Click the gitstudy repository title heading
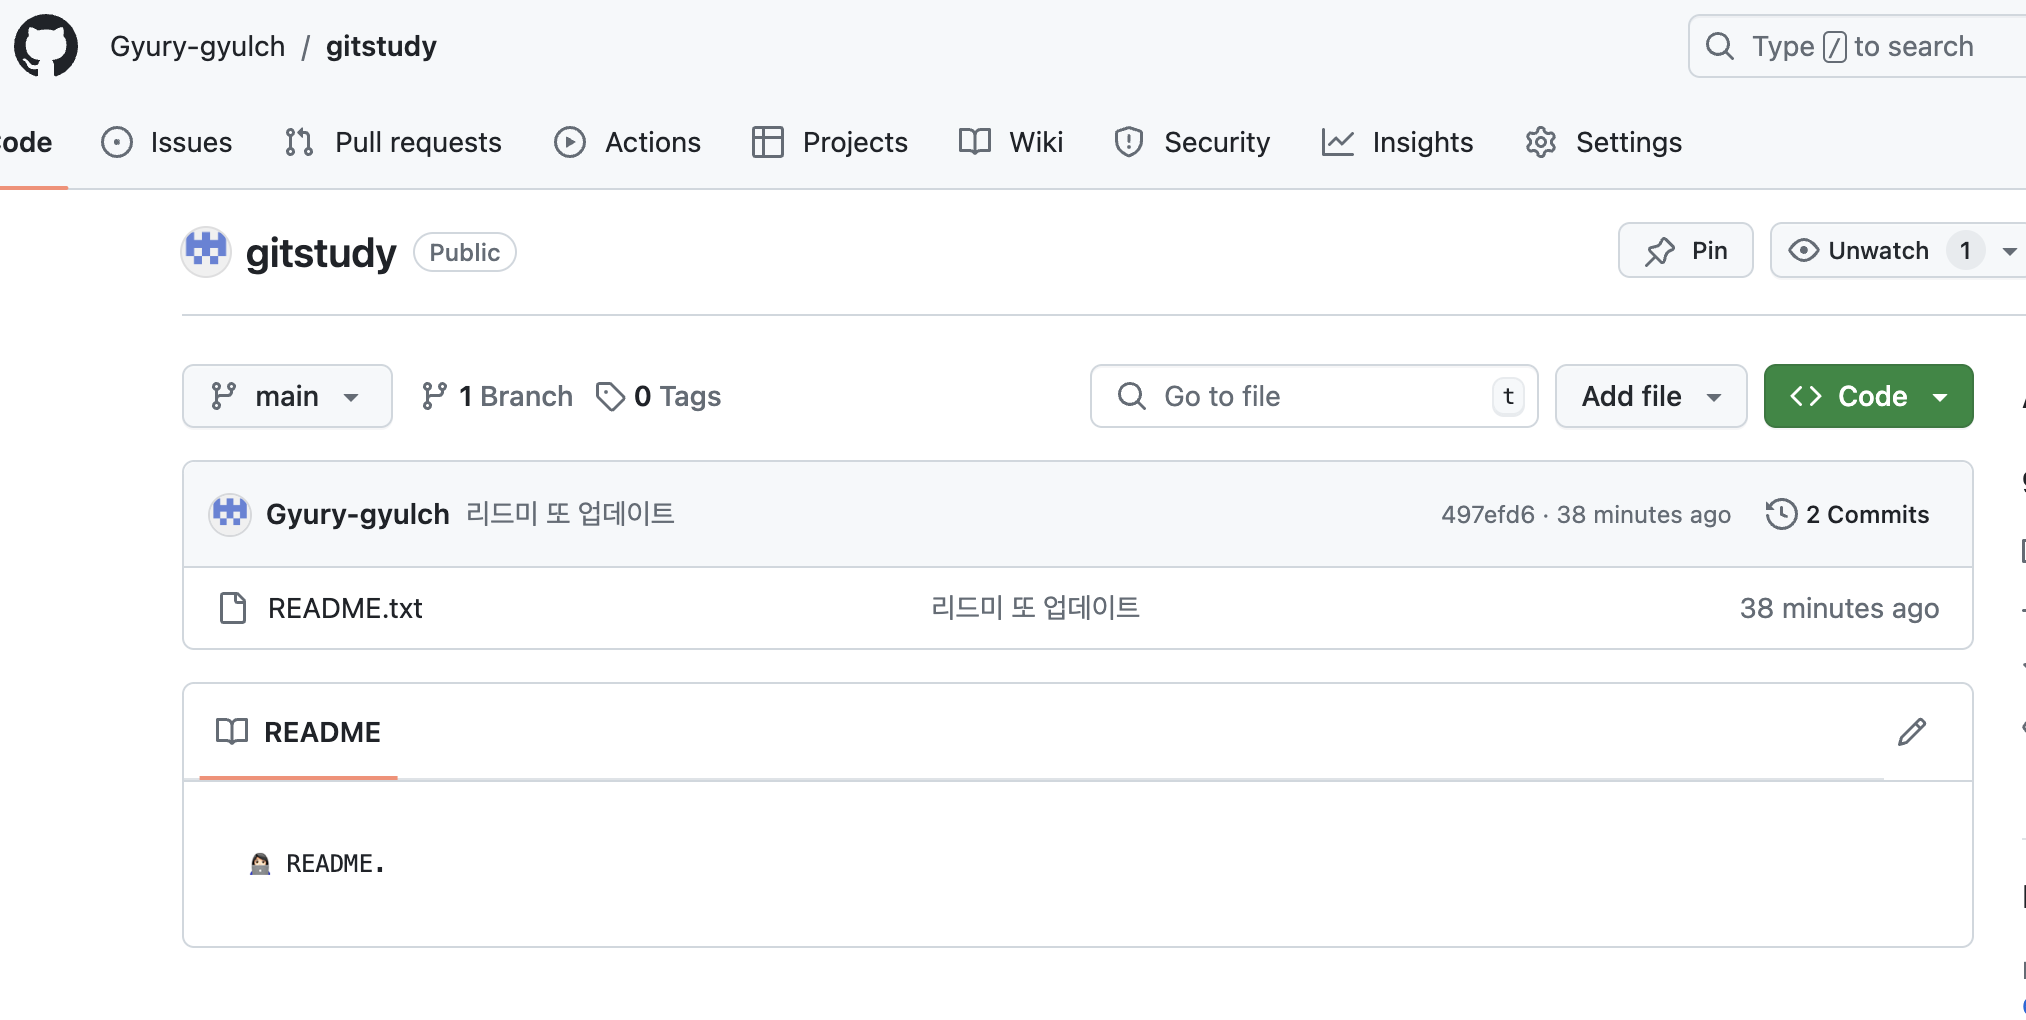Image resolution: width=2026 pixels, height=1020 pixels. pos(321,252)
